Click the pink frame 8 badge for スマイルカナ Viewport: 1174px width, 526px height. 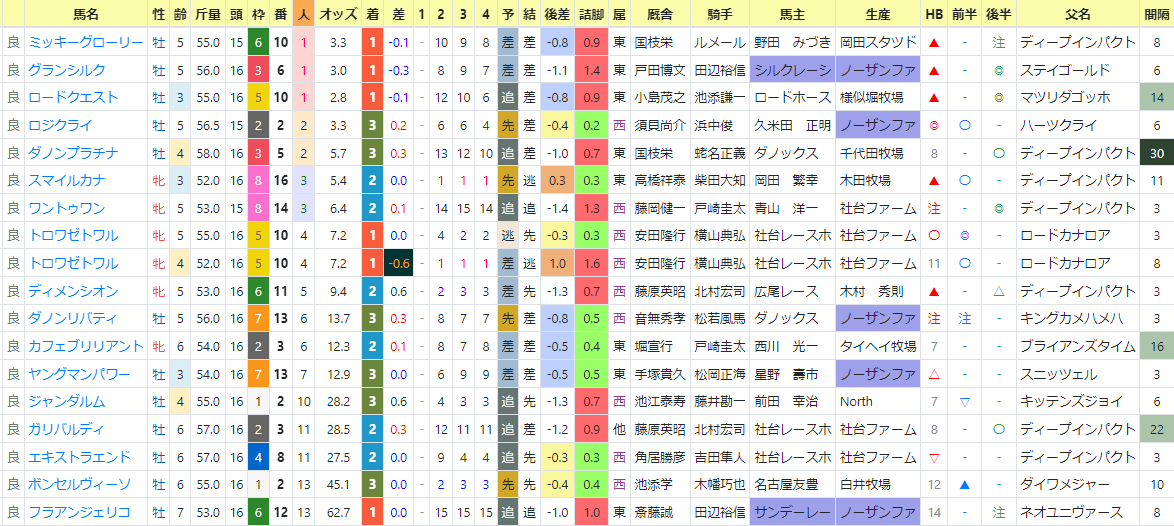coord(258,181)
